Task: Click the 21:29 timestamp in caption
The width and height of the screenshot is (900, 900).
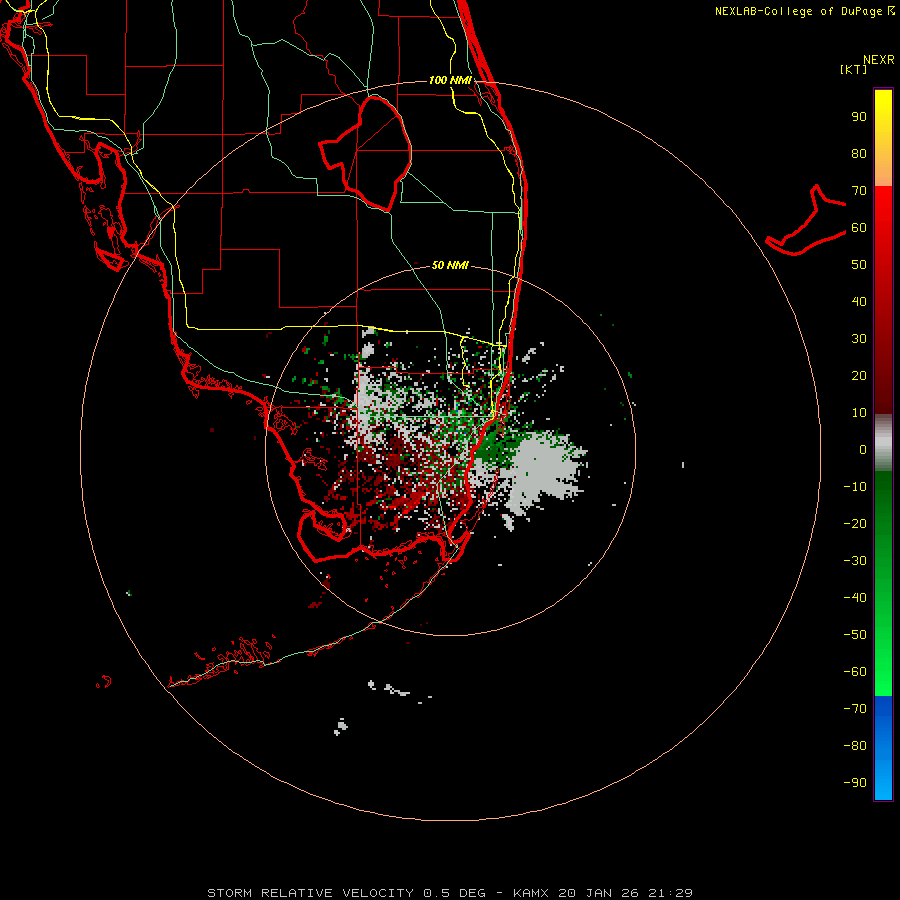Action: 670,893
